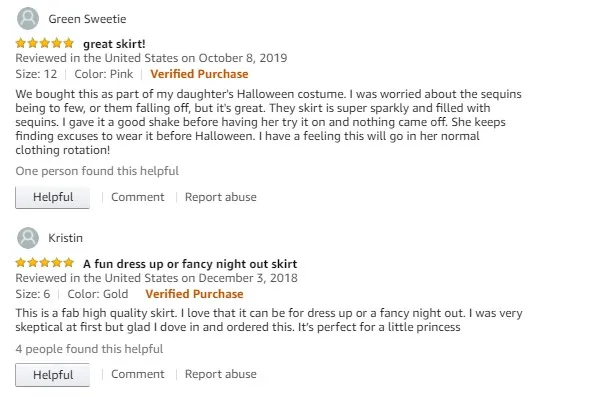Report abuse on Kristin's review
The height and width of the screenshot is (396, 591).
[220, 374]
